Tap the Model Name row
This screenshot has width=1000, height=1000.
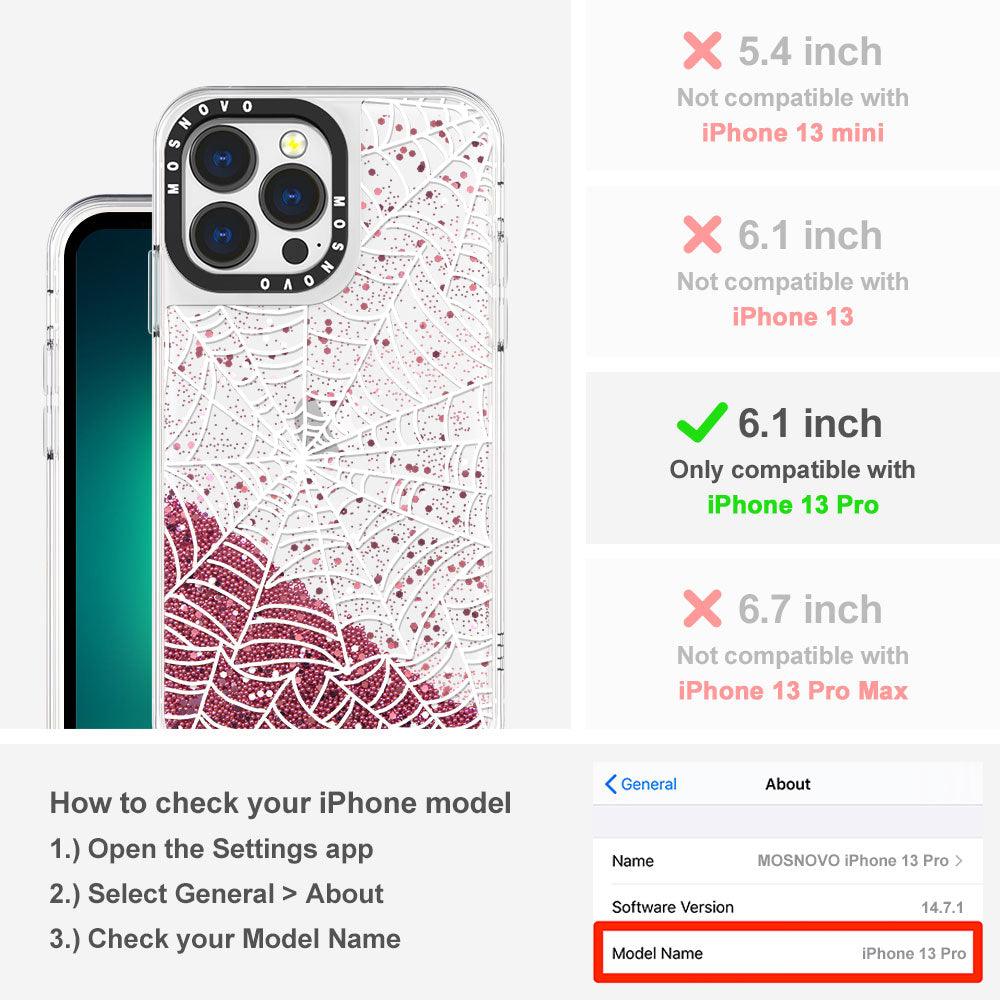point(788,953)
